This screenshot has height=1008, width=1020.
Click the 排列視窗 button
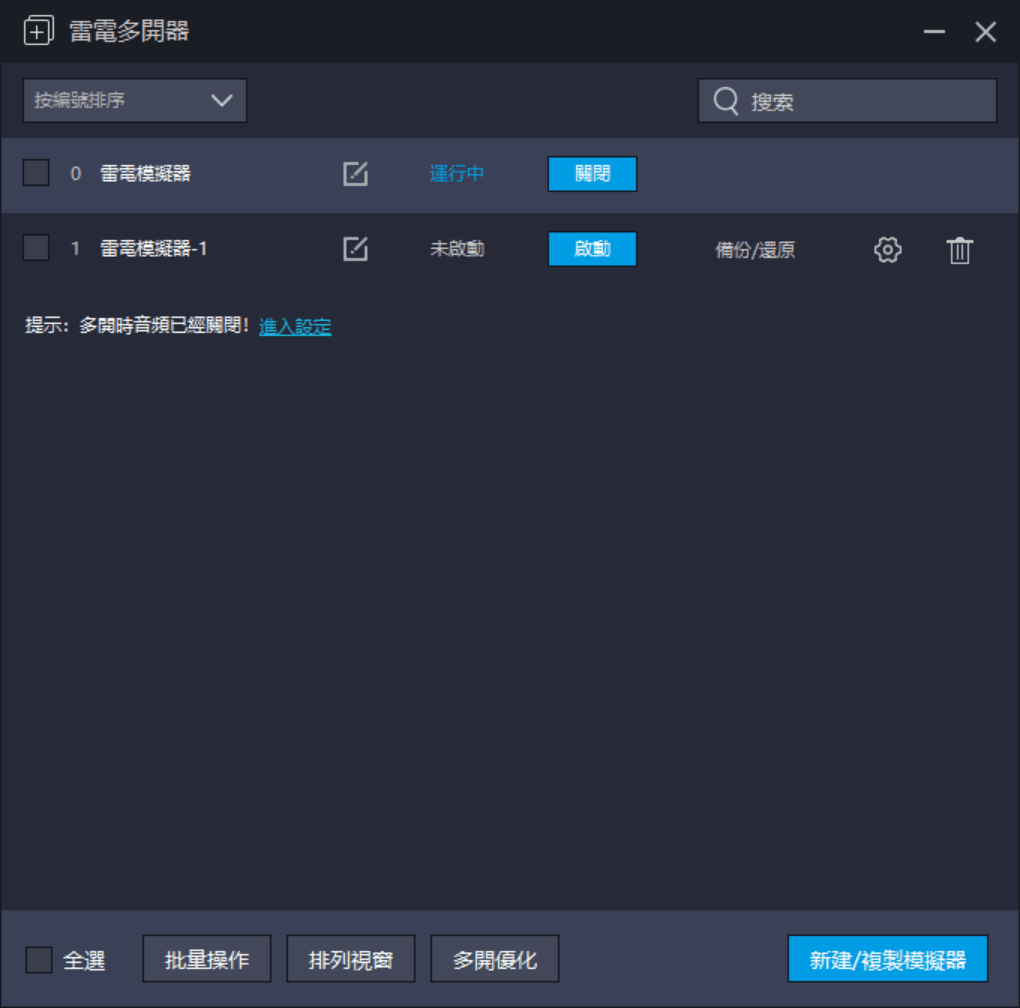point(351,959)
